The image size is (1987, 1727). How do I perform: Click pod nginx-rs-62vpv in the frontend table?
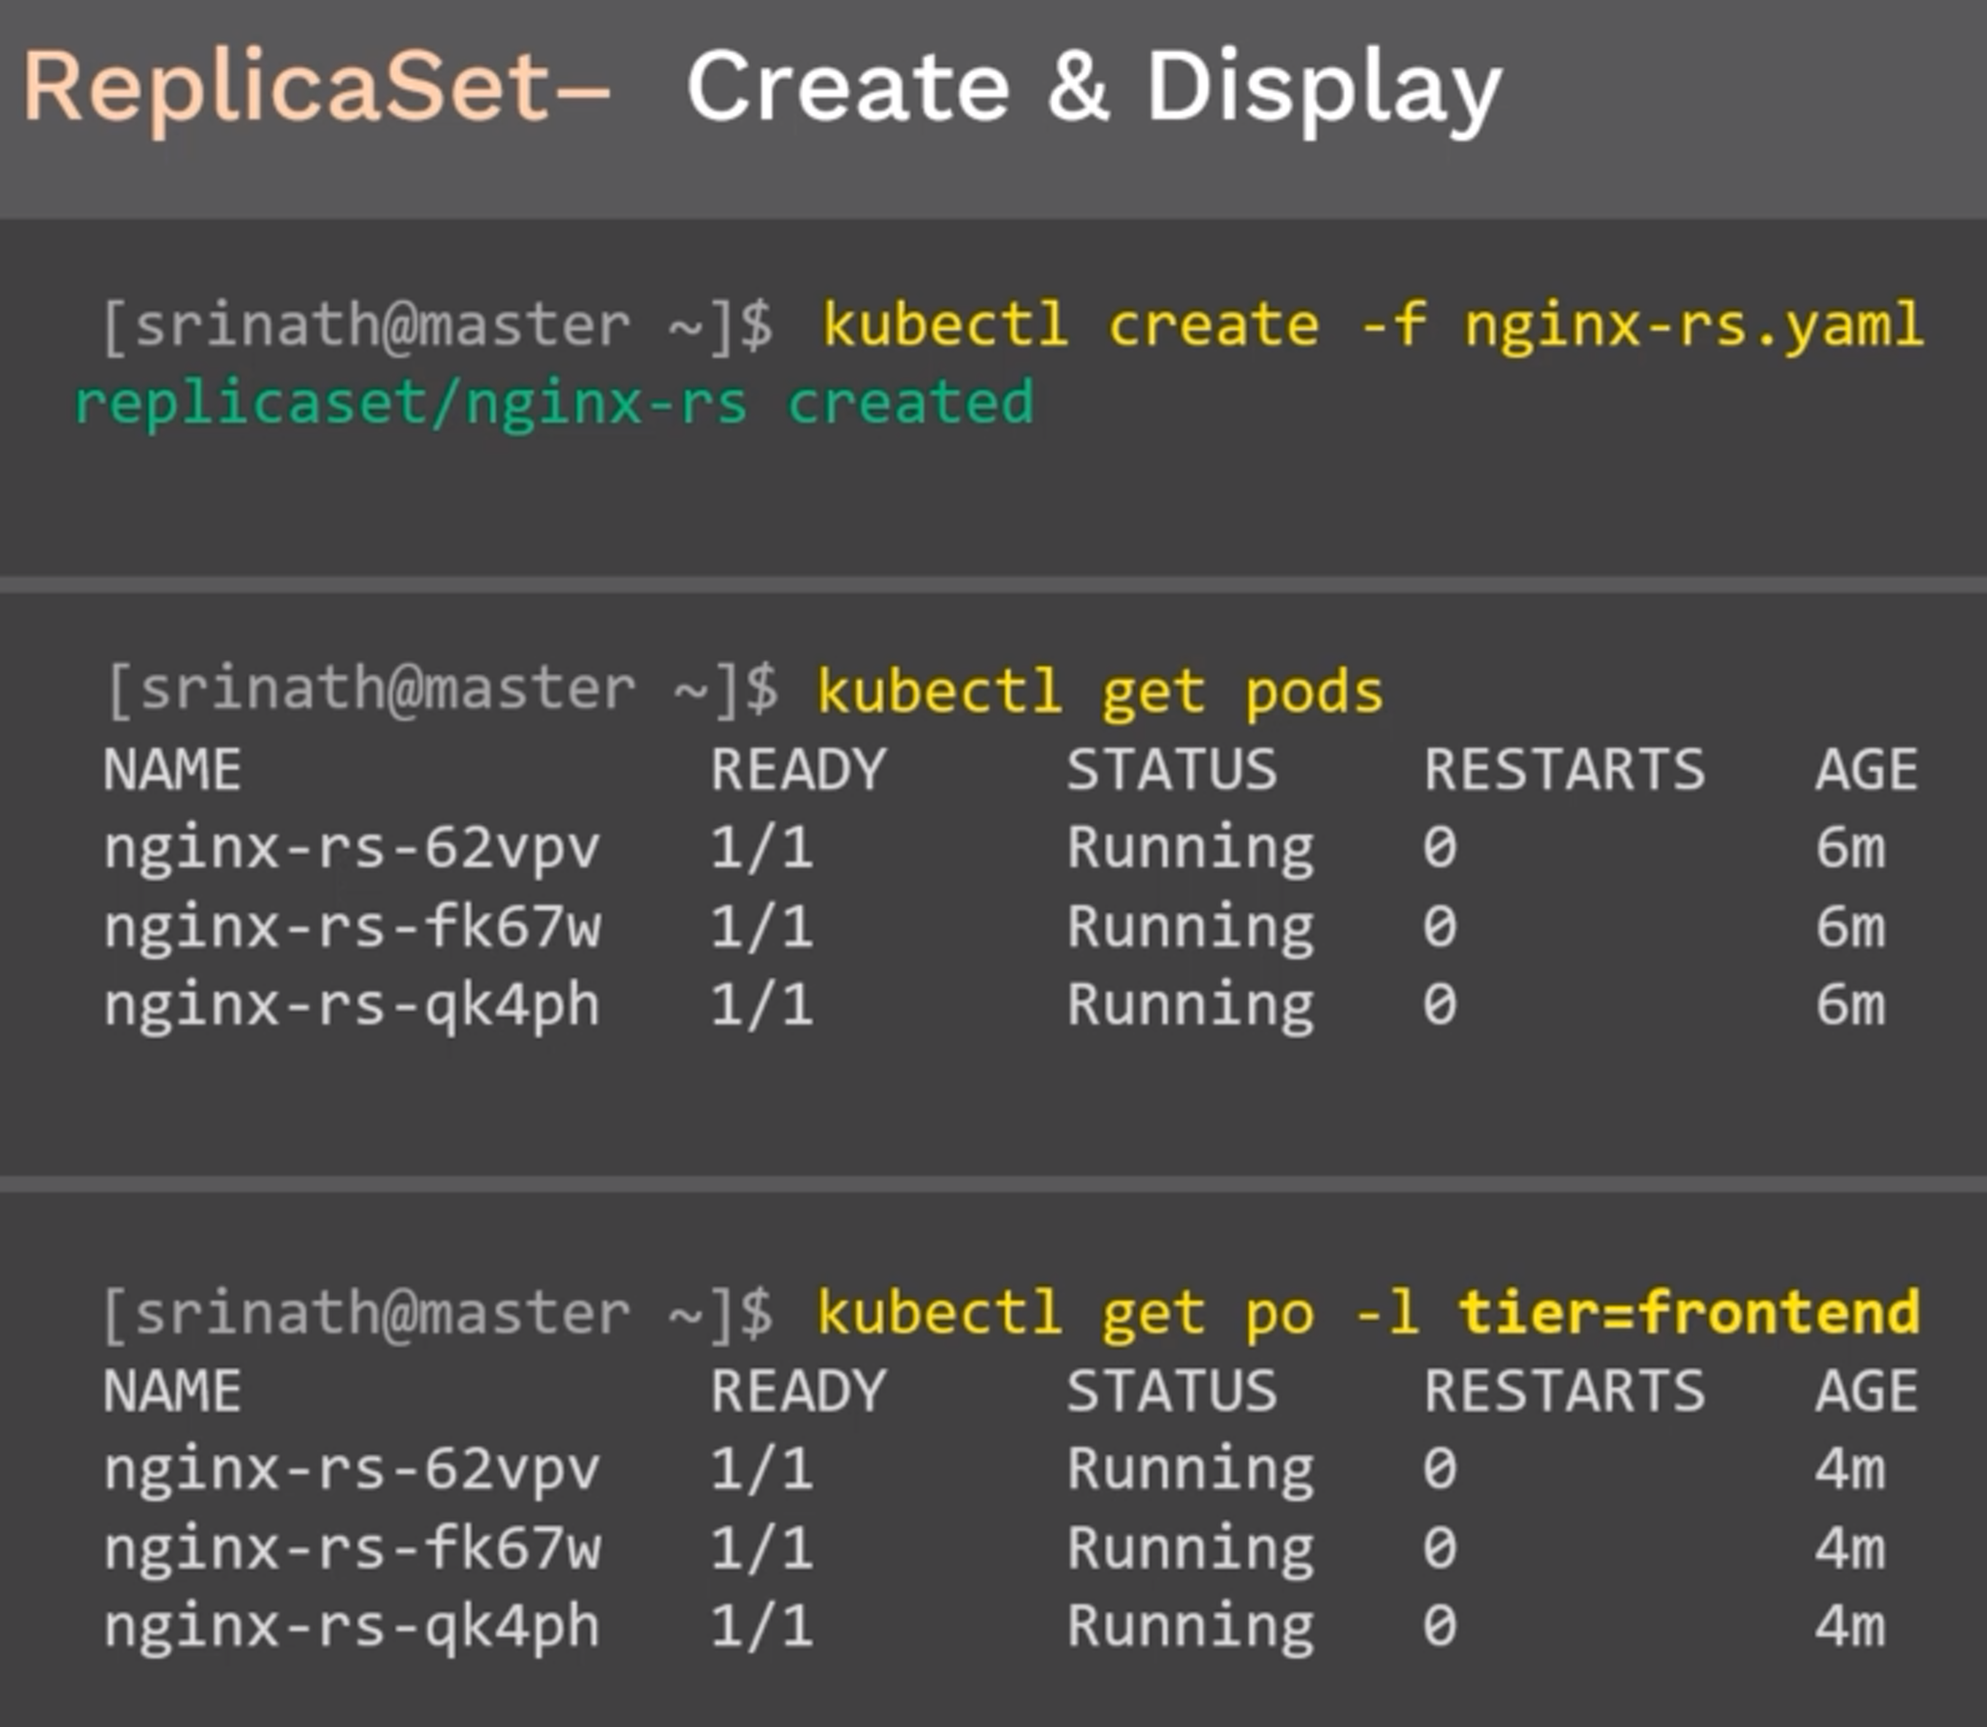[x=352, y=1470]
